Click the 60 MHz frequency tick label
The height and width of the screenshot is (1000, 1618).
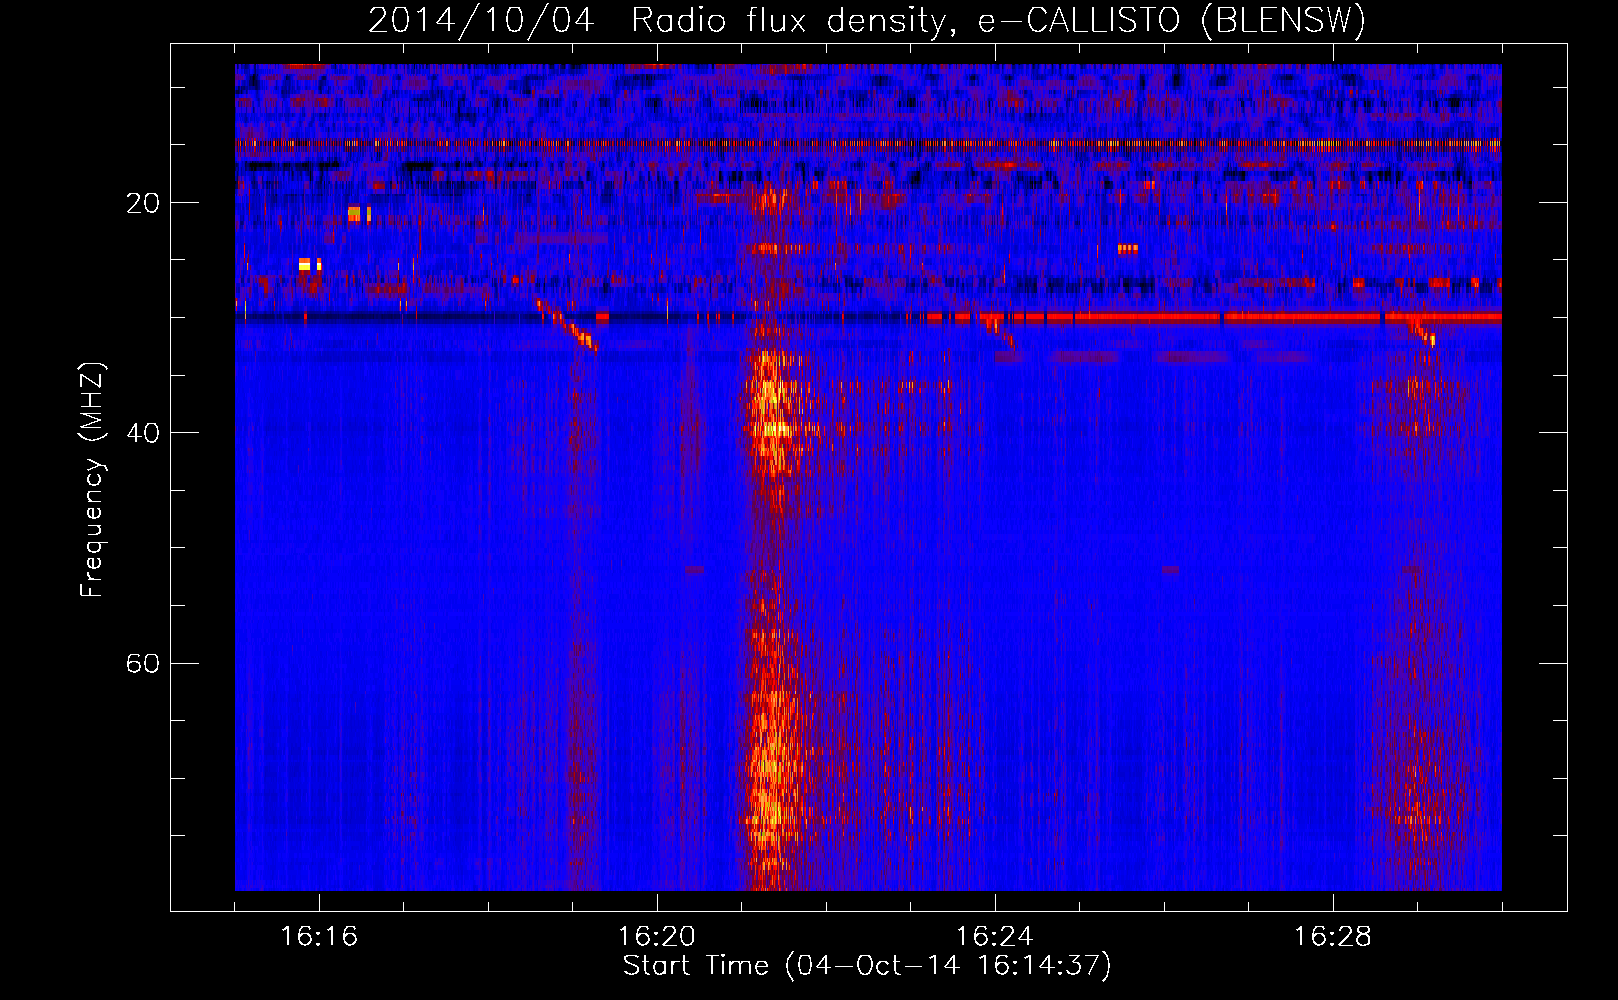(143, 664)
